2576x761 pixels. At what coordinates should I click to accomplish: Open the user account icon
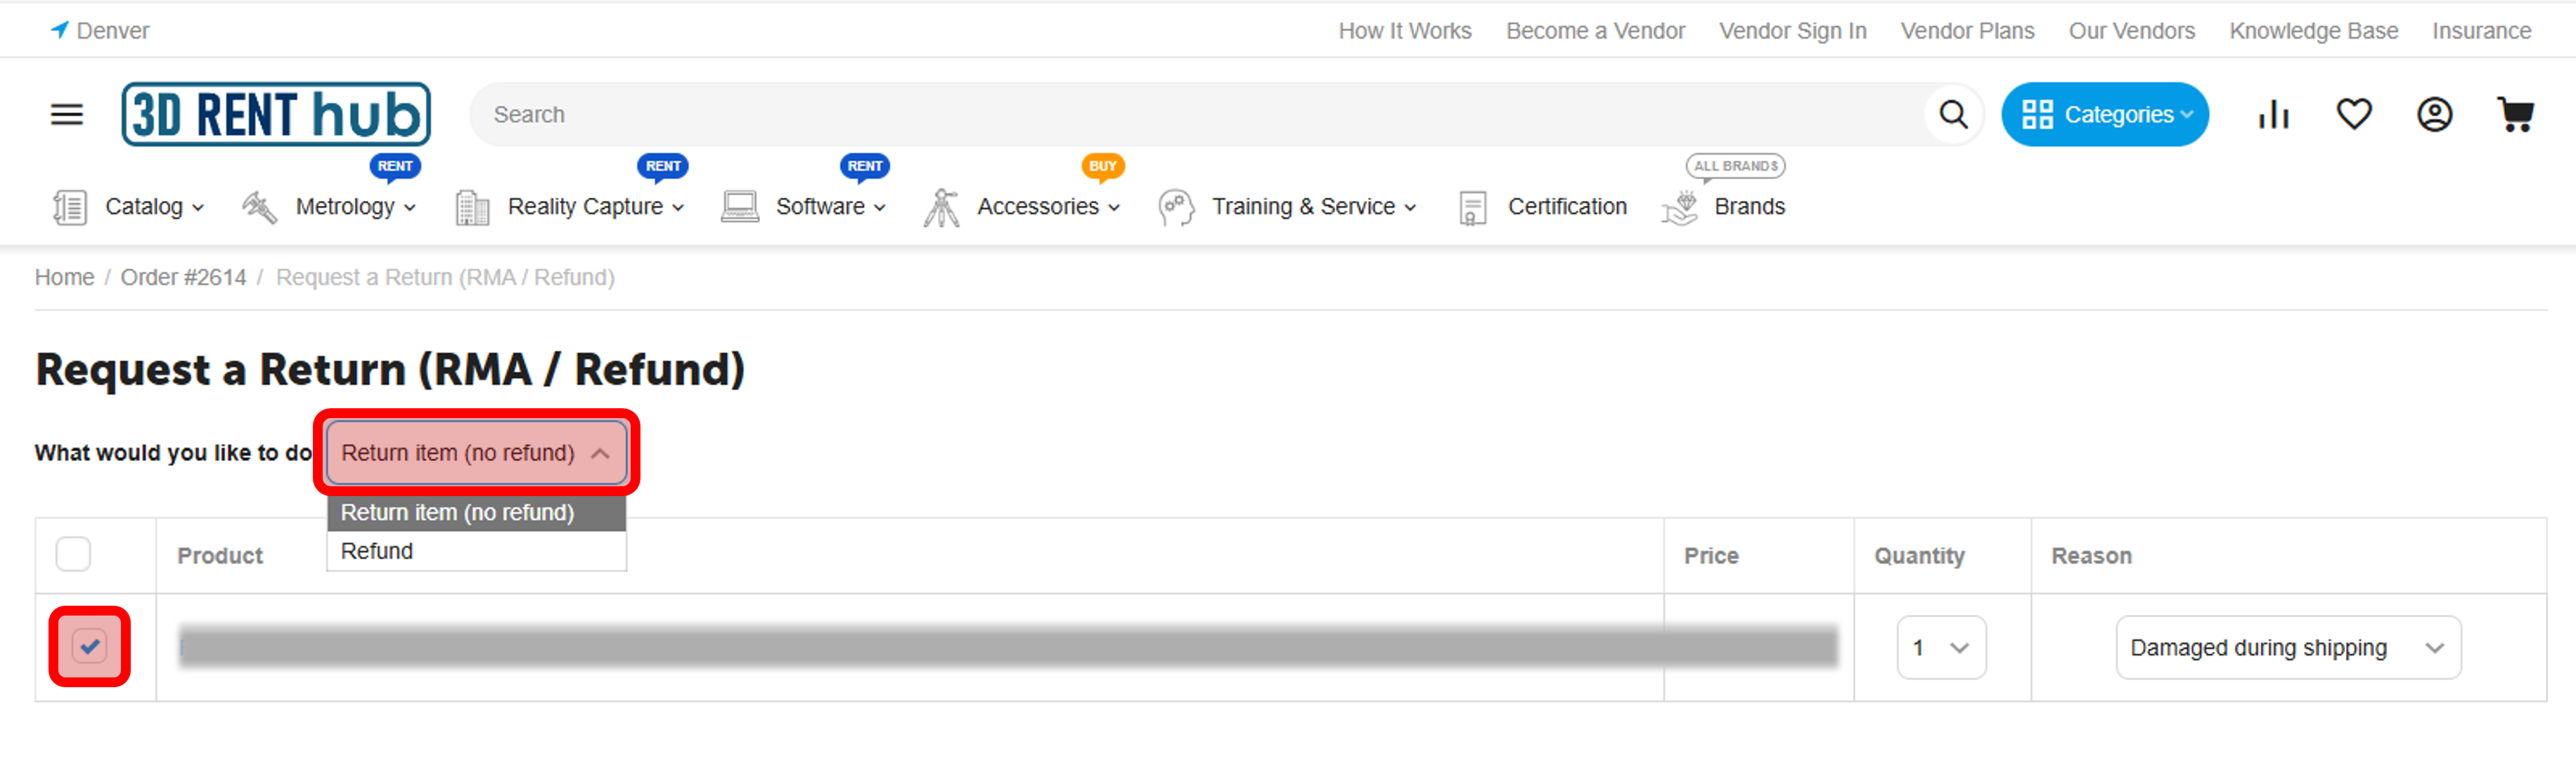2434,115
